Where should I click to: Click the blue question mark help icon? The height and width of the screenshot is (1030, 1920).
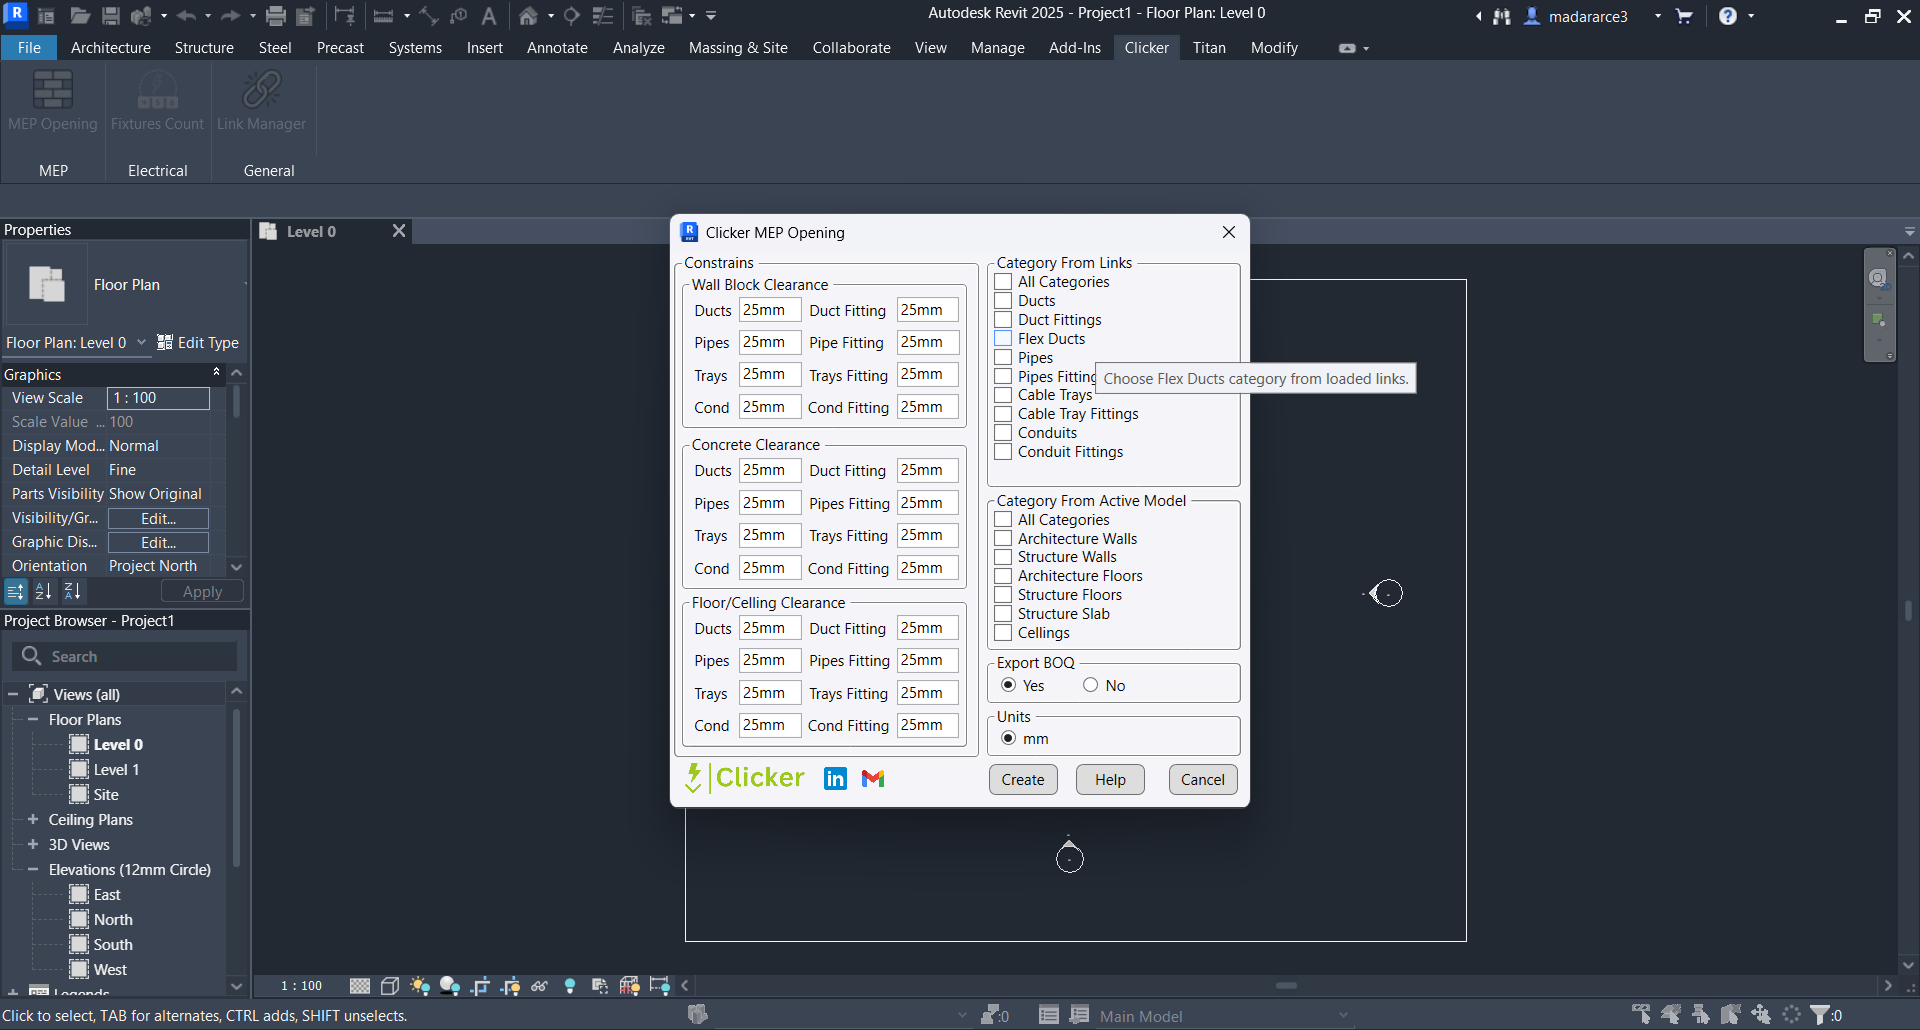(x=1728, y=16)
